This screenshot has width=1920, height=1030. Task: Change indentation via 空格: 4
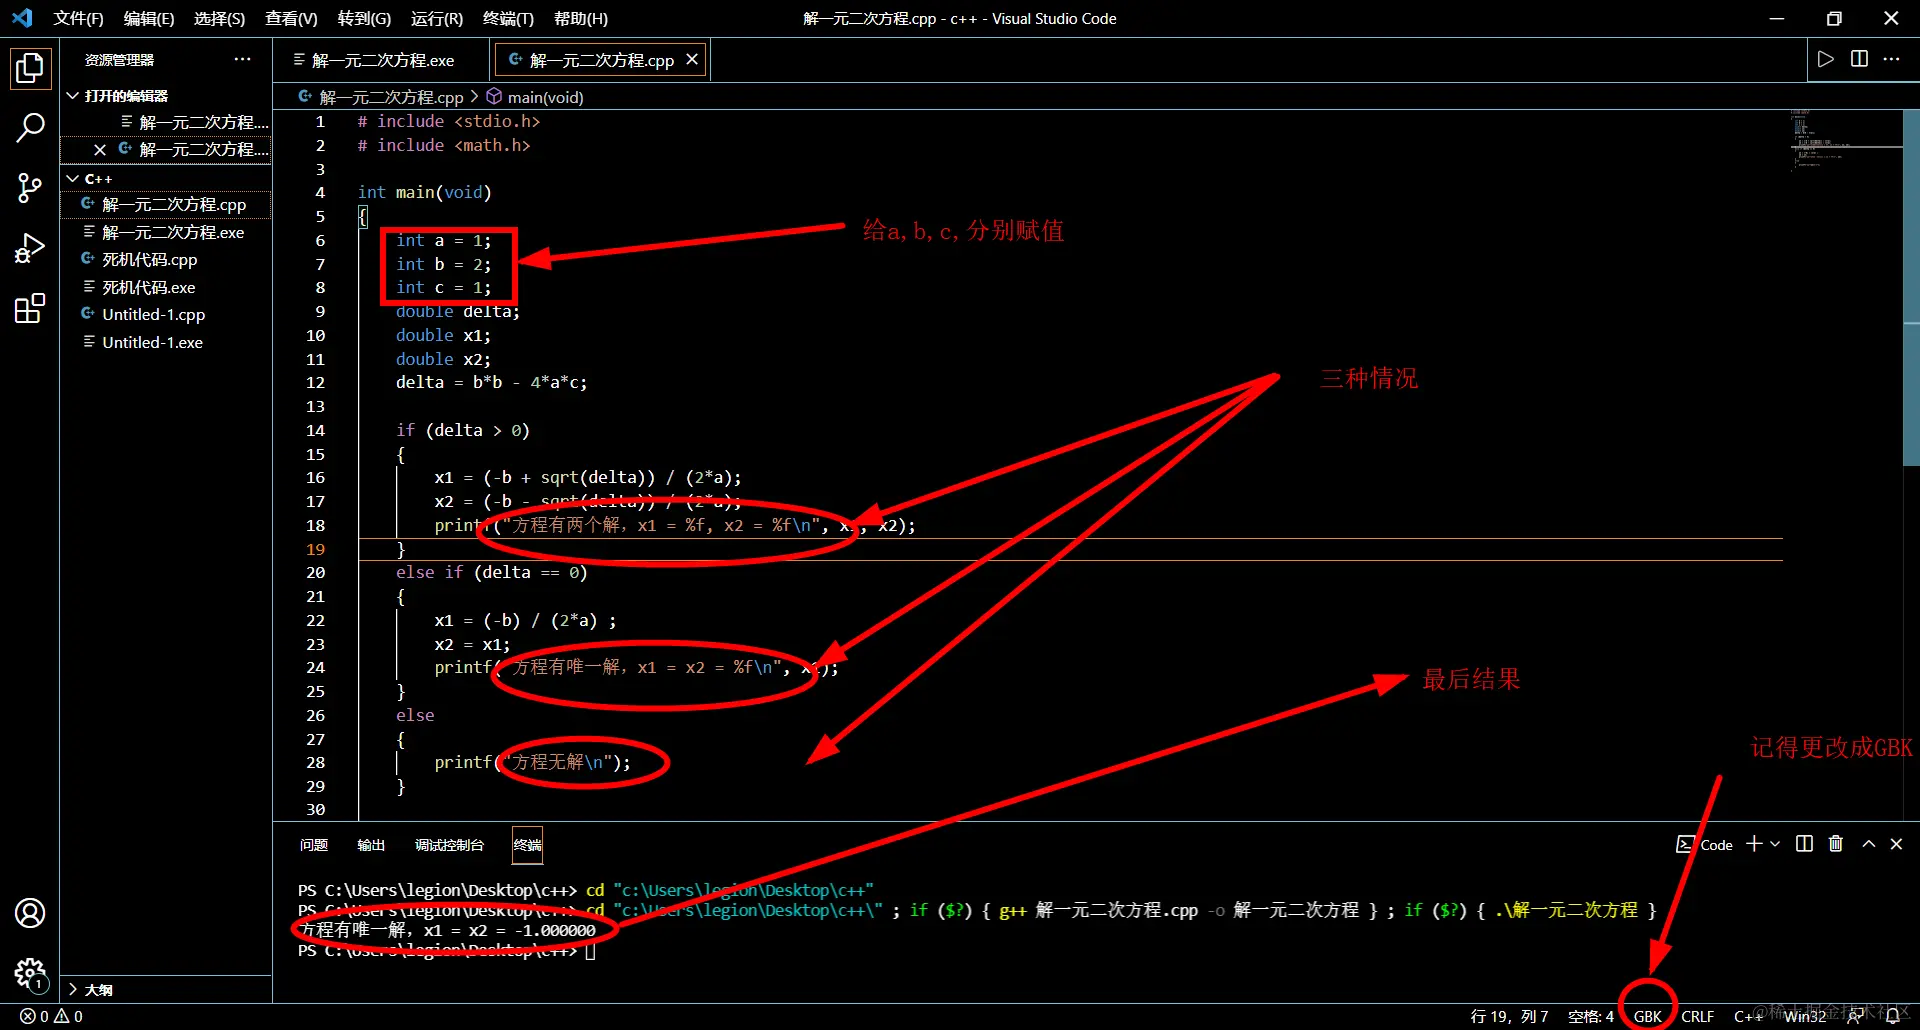[x=1590, y=1016]
